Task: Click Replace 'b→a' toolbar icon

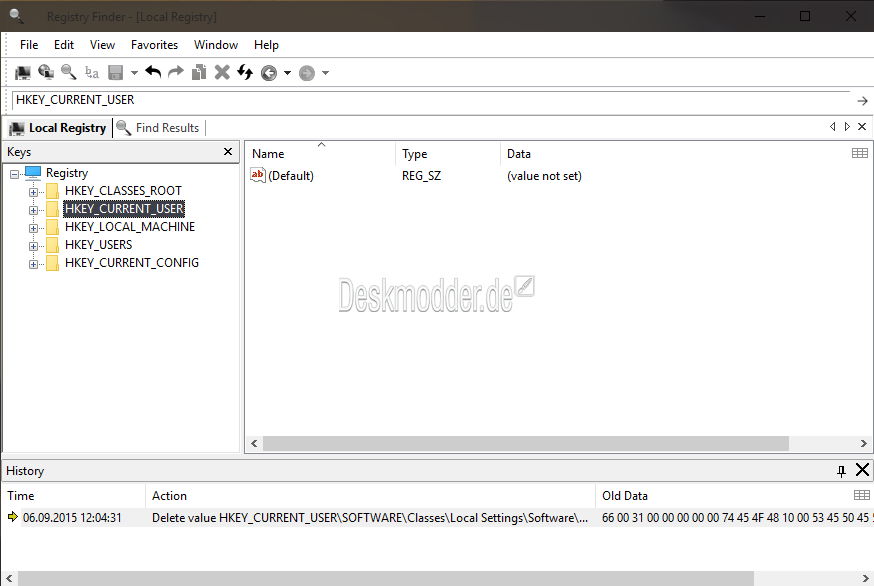Action: (92, 72)
